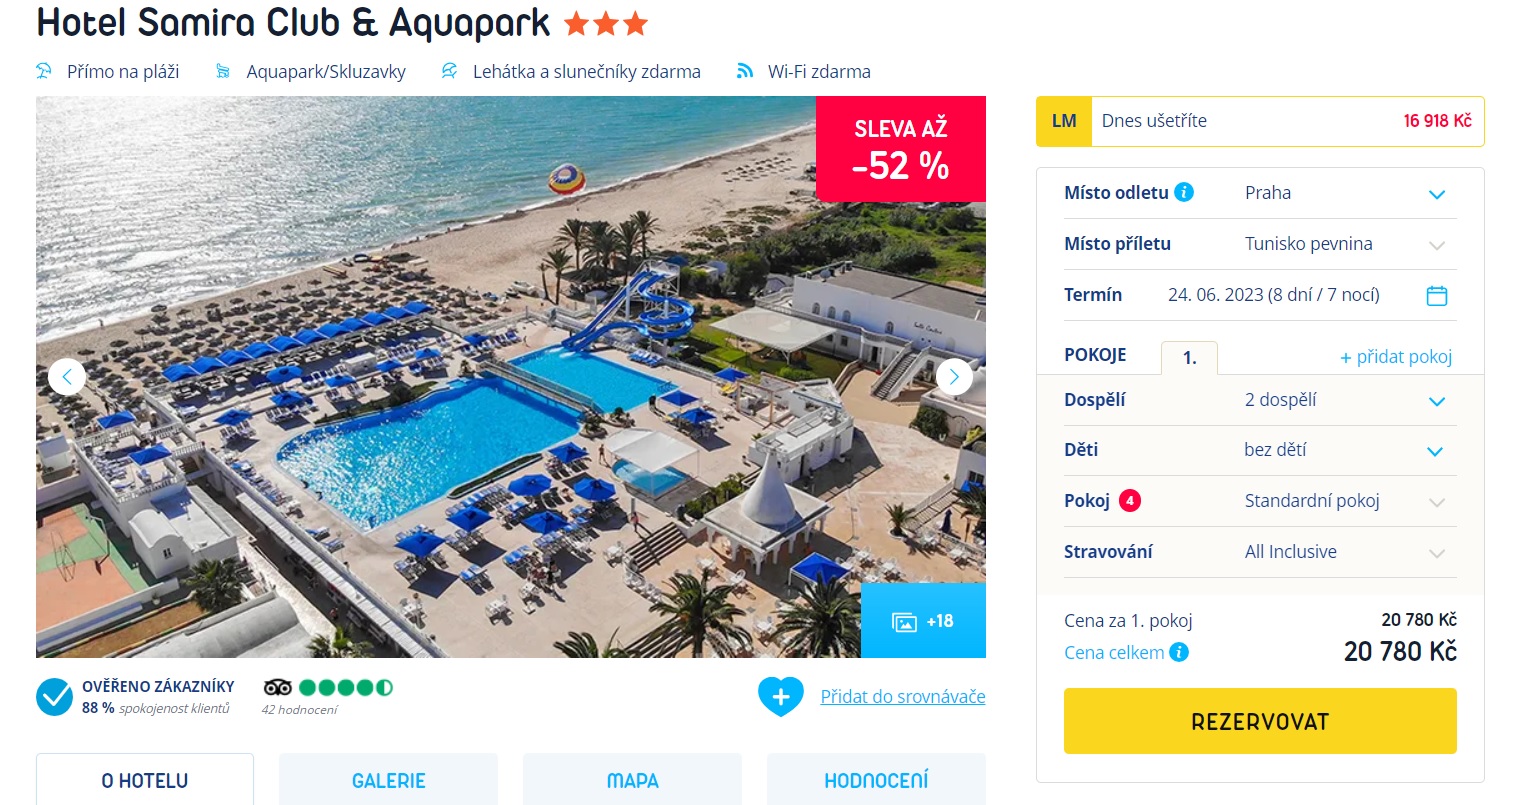Image resolution: width=1515 pixels, height=805 pixels.
Task: Click the red 4 badge next to Pokoj
Action: point(1130,500)
